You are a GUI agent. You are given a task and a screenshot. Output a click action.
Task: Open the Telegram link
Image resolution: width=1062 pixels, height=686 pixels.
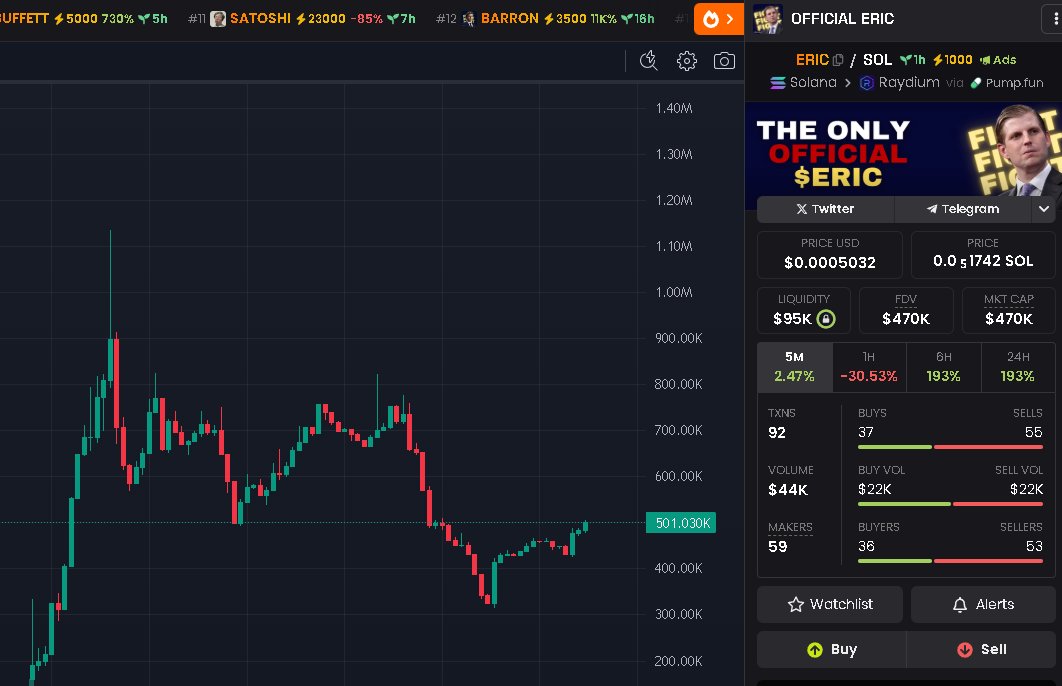(962, 209)
